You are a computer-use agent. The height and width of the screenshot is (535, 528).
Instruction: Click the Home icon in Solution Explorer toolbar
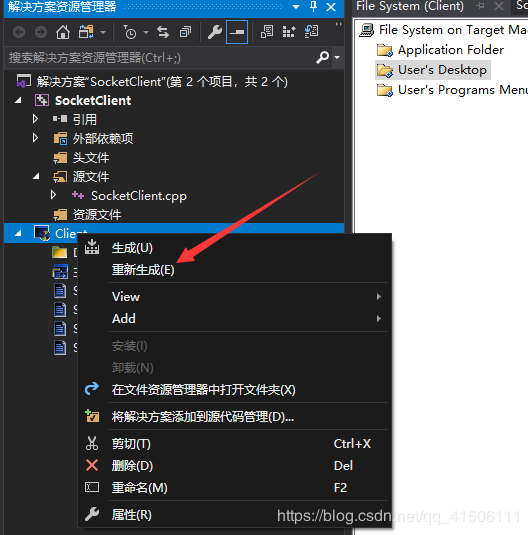(x=63, y=32)
